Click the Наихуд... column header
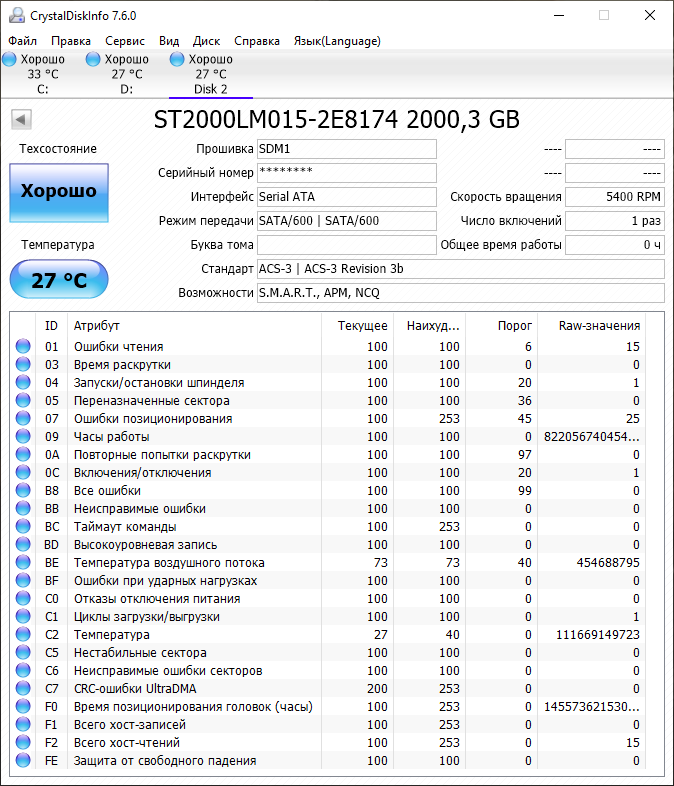 click(430, 326)
